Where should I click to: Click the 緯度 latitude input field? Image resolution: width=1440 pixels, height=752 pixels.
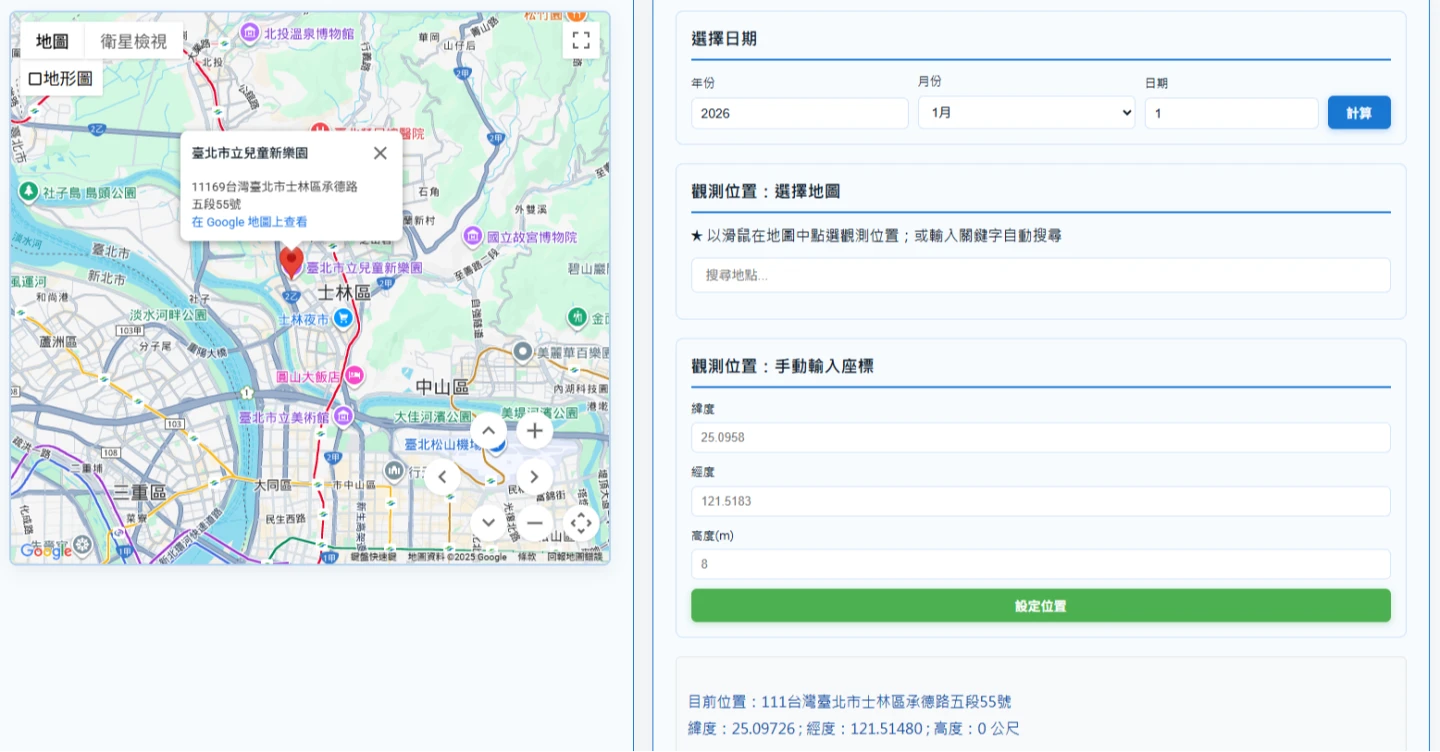click(x=1040, y=437)
